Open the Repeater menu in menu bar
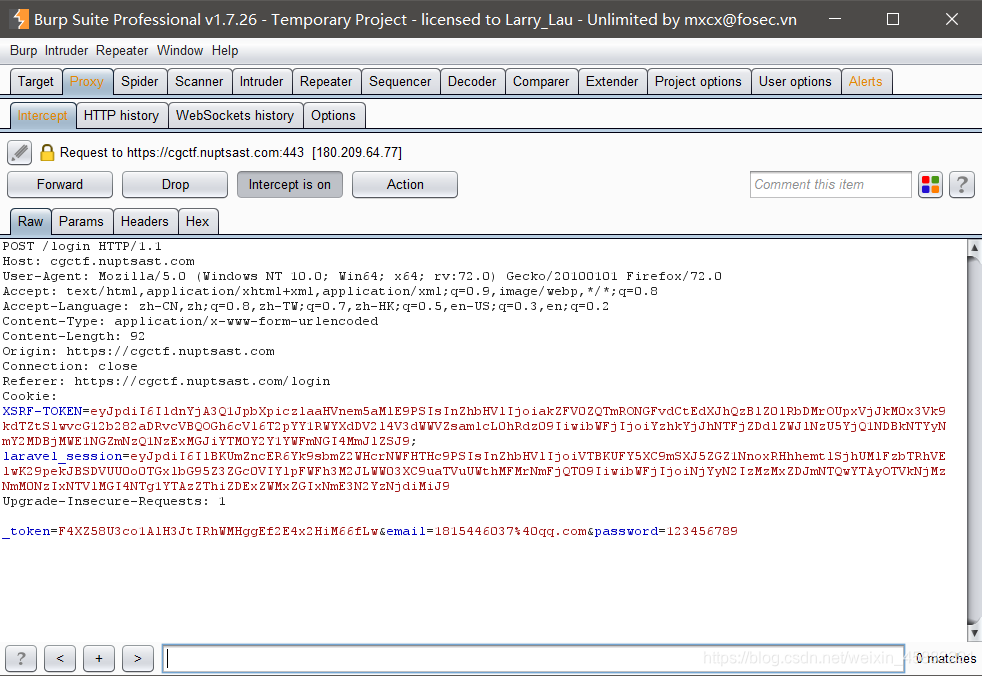The width and height of the screenshot is (982, 676). [x=122, y=51]
